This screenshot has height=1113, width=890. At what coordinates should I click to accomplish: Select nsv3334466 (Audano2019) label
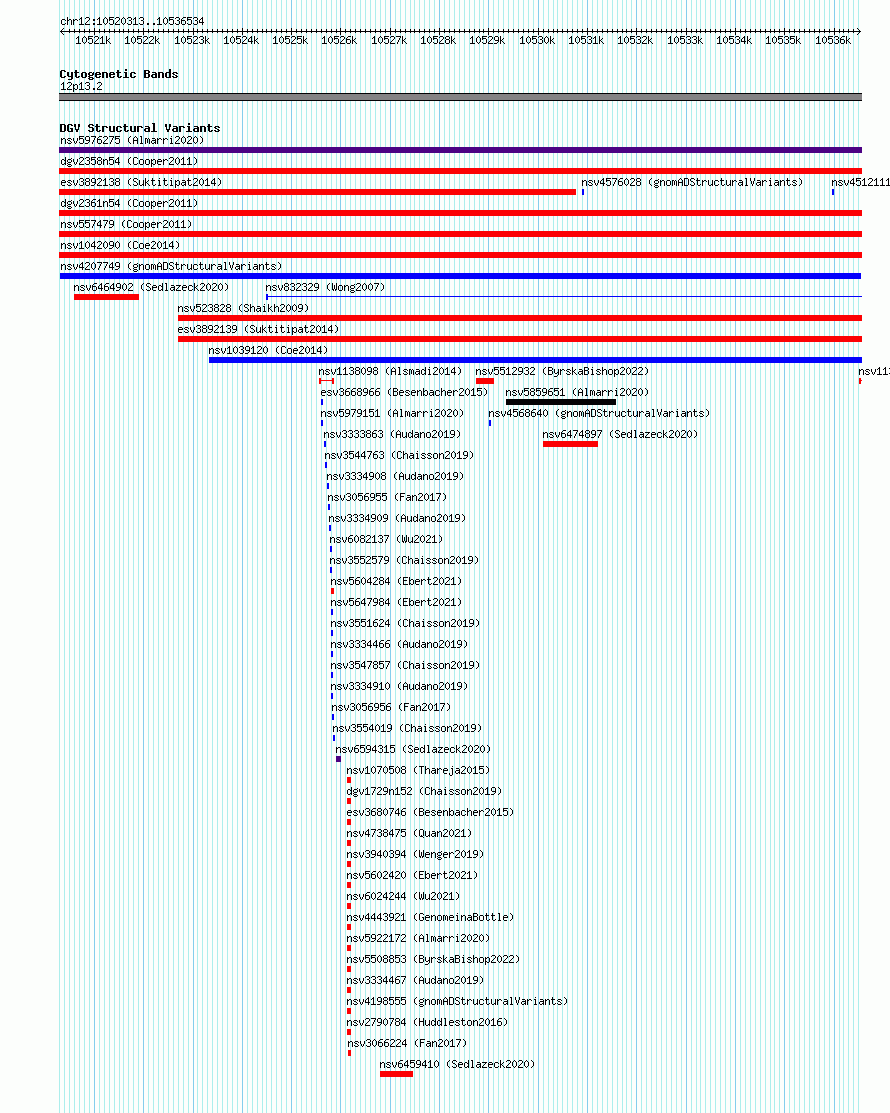click(400, 645)
